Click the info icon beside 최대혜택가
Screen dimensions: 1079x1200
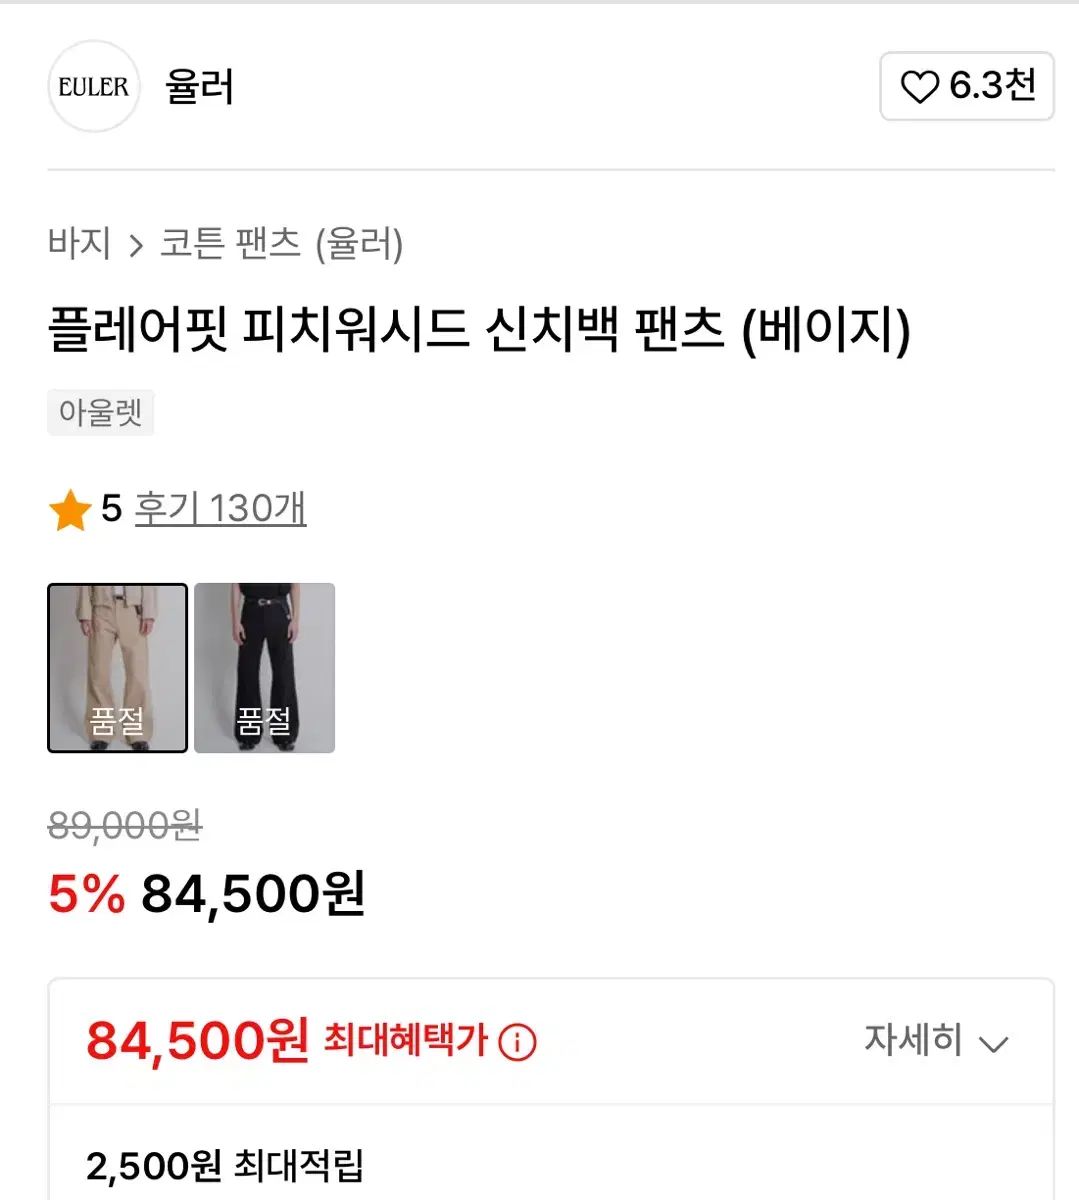coord(517,1042)
